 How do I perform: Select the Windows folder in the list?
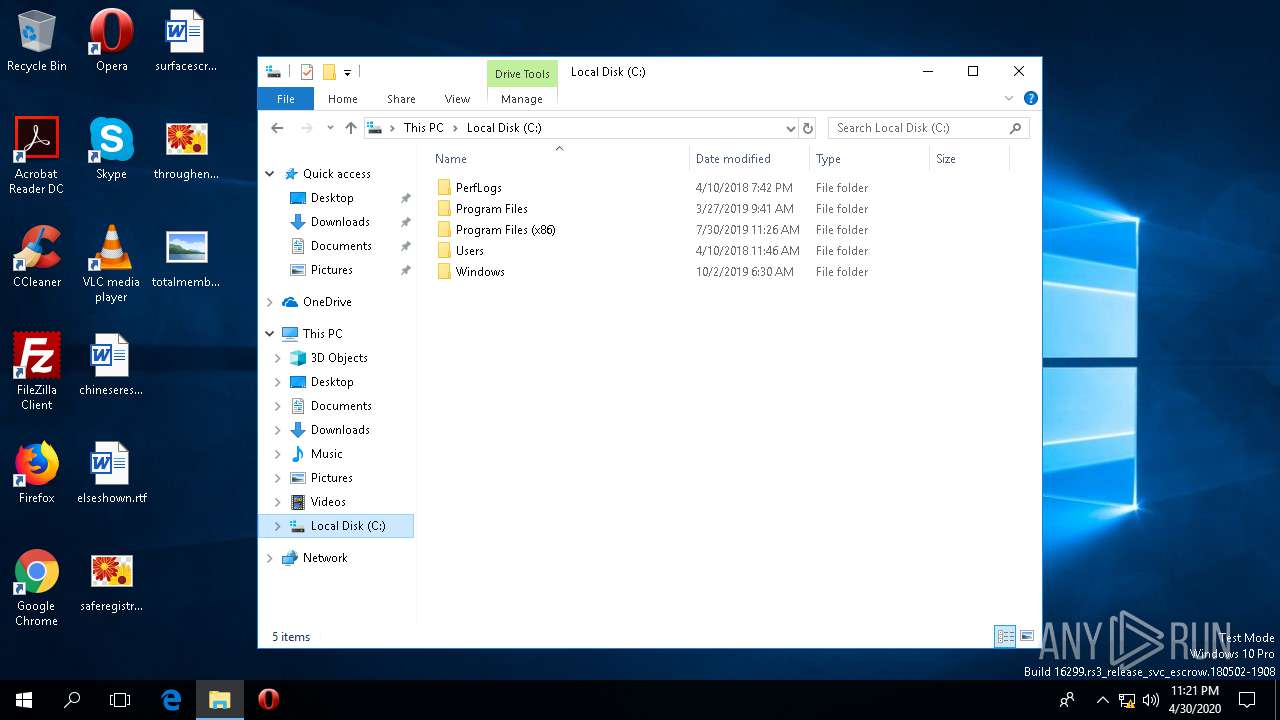coord(480,272)
